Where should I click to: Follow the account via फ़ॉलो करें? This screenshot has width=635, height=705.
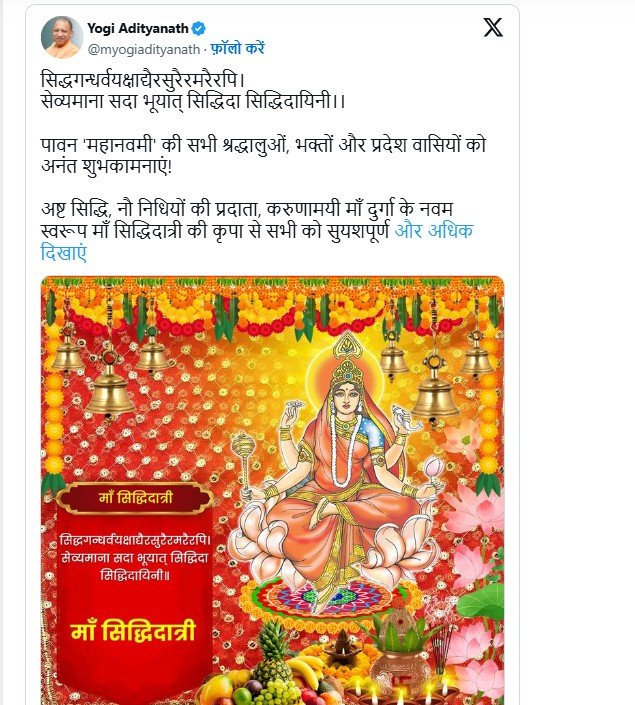click(x=237, y=49)
